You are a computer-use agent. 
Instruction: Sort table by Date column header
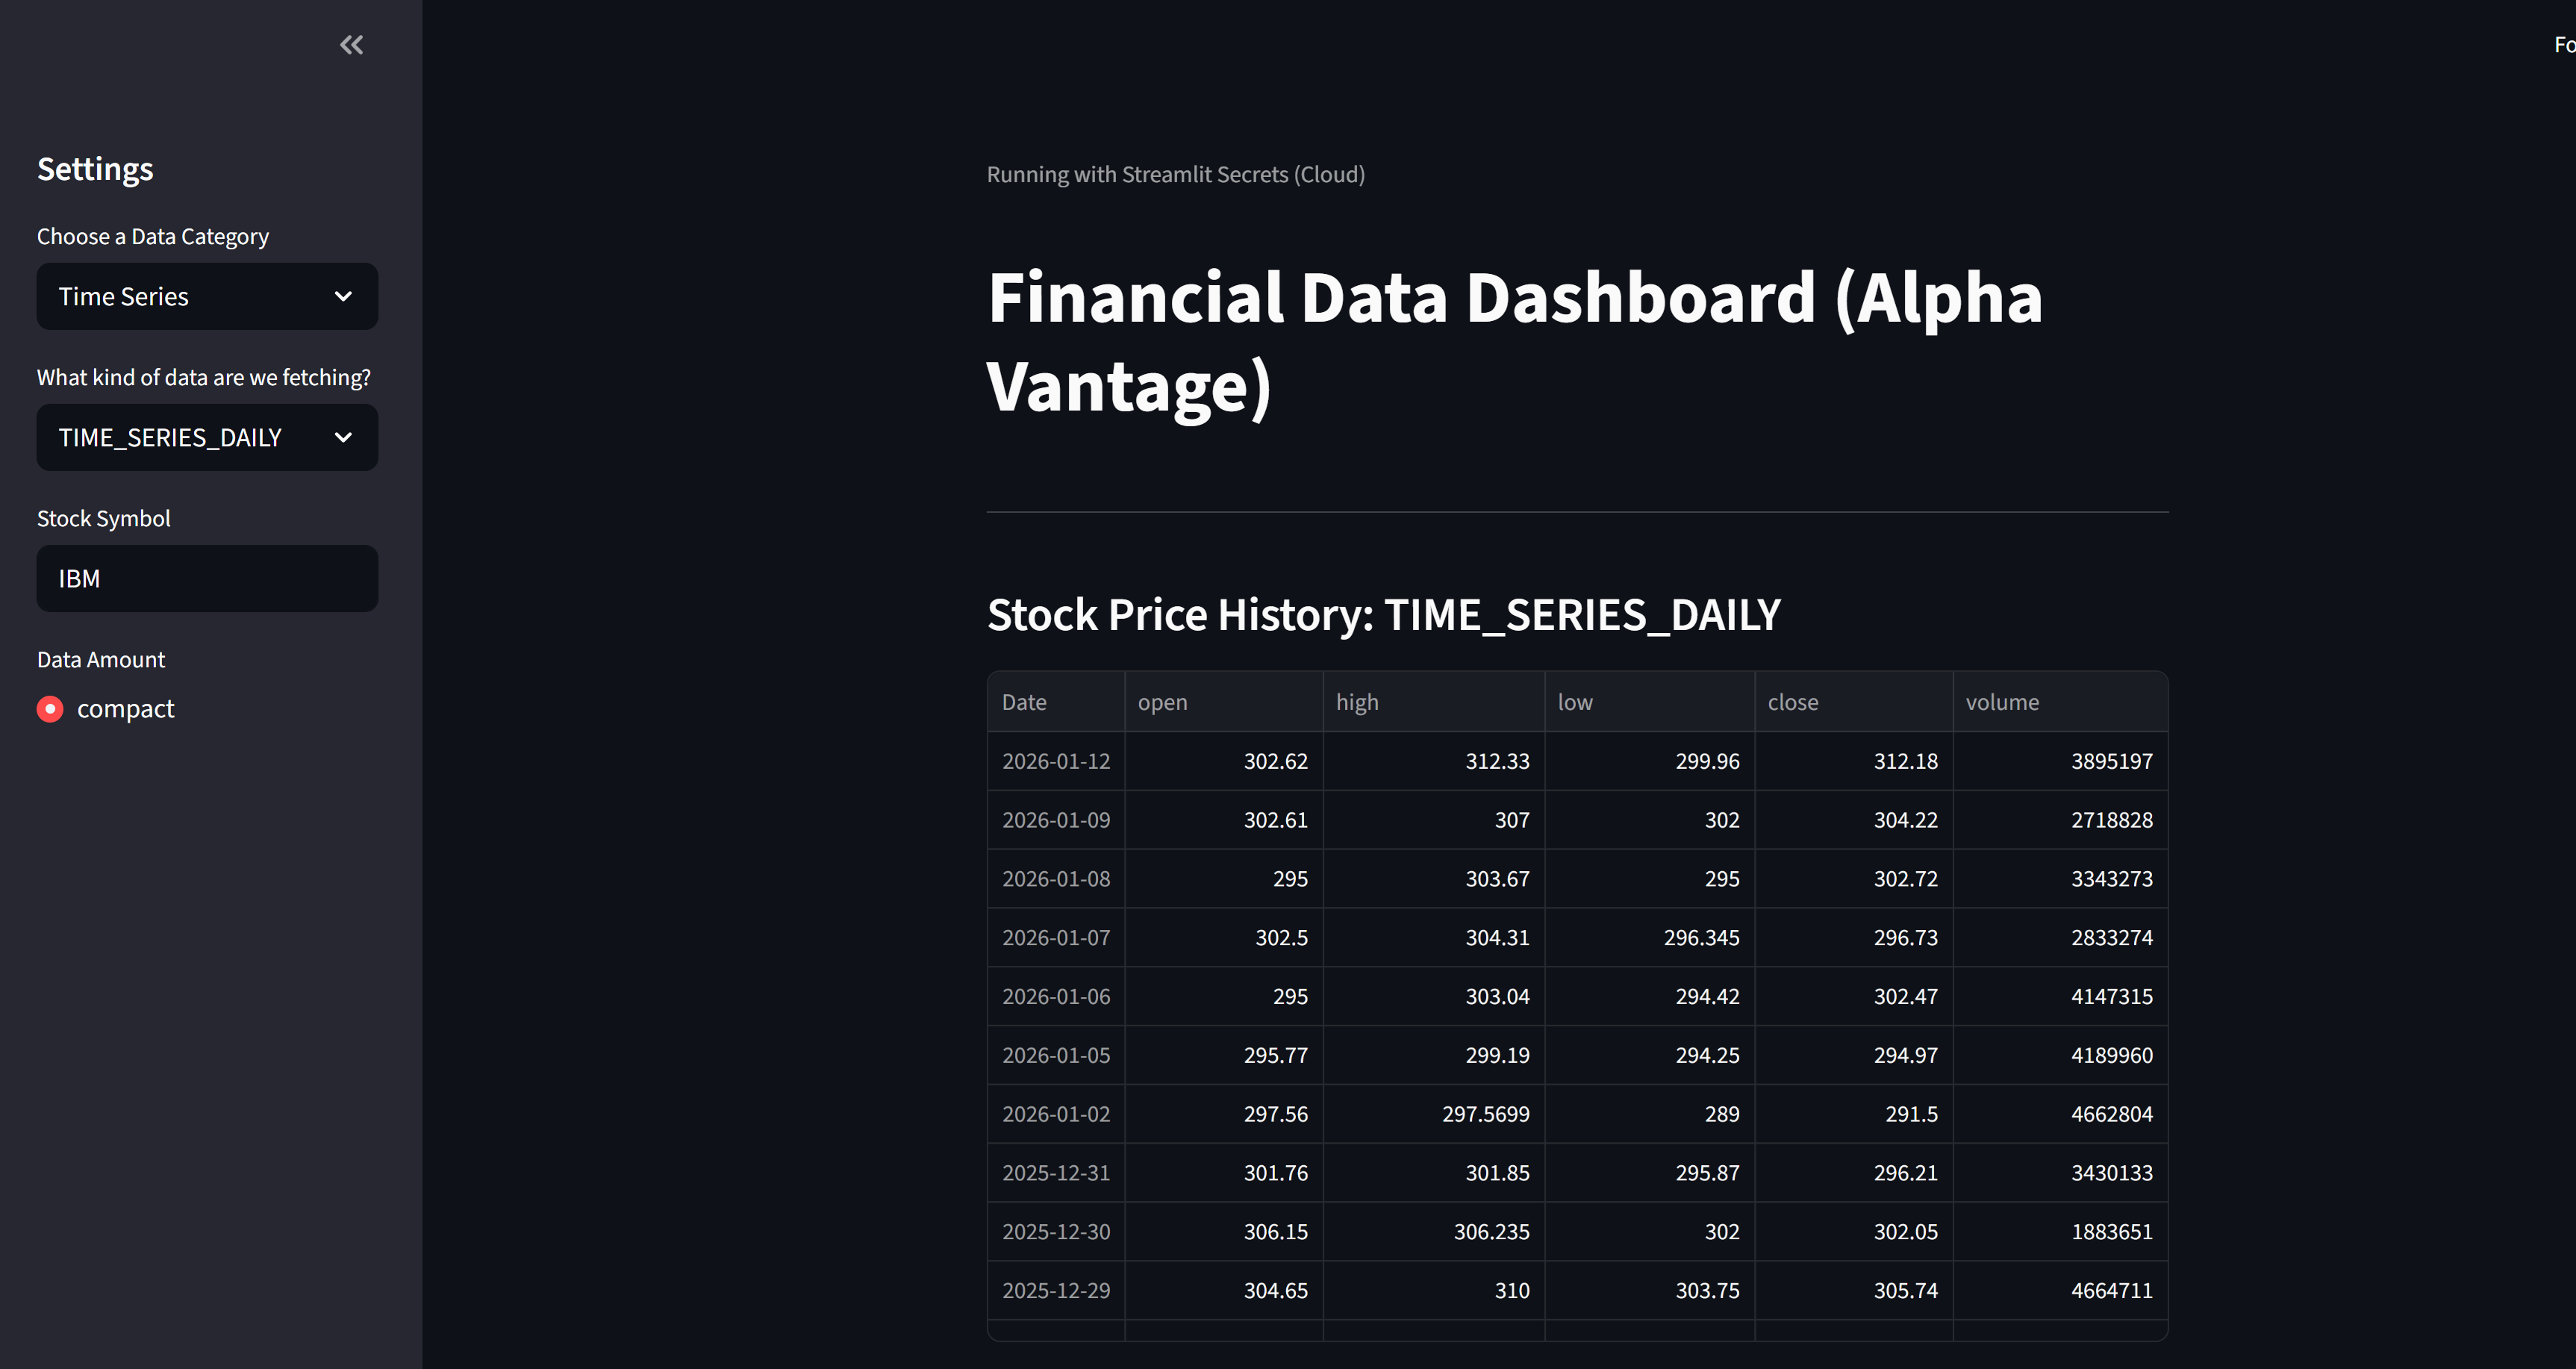pos(1056,702)
